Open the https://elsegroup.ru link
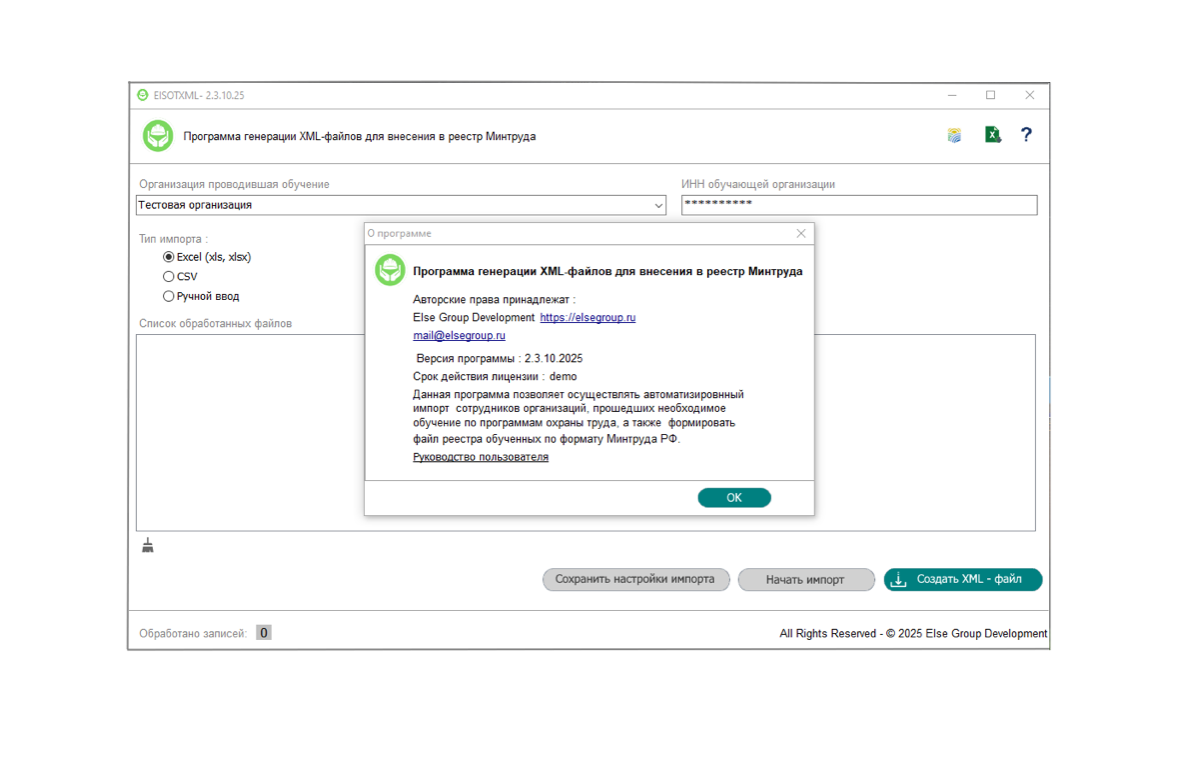The height and width of the screenshot is (775, 1199). [588, 317]
